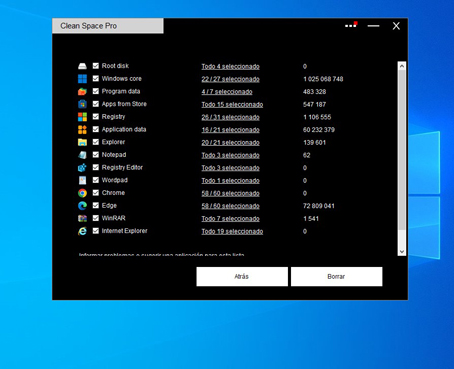Click the Root disk drive icon
This screenshot has height=369, width=454.
pos(82,66)
